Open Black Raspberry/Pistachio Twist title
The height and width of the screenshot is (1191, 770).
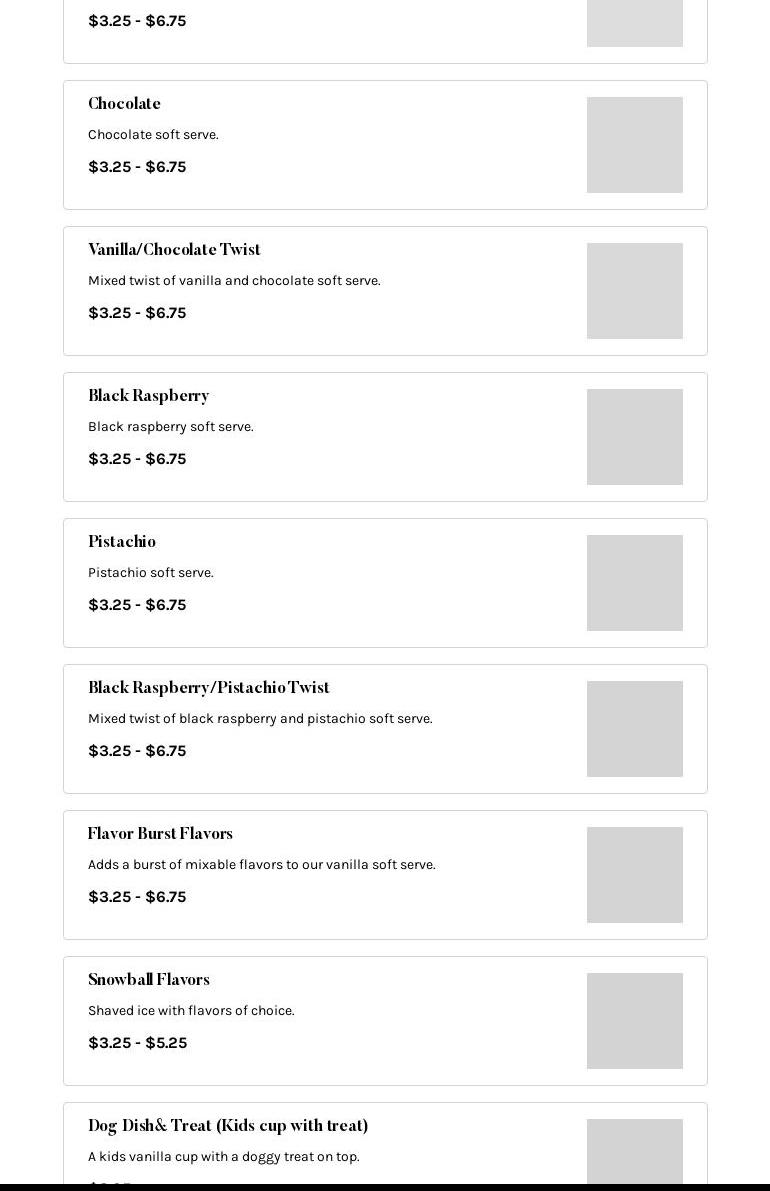[209, 687]
